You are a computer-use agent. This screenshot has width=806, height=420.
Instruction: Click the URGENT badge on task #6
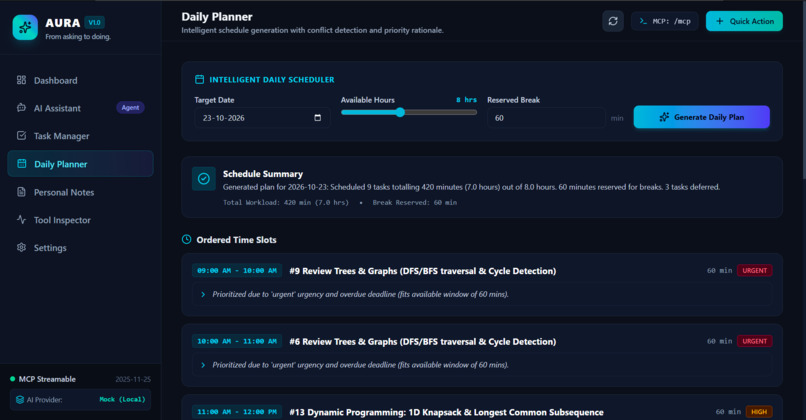[x=754, y=341]
